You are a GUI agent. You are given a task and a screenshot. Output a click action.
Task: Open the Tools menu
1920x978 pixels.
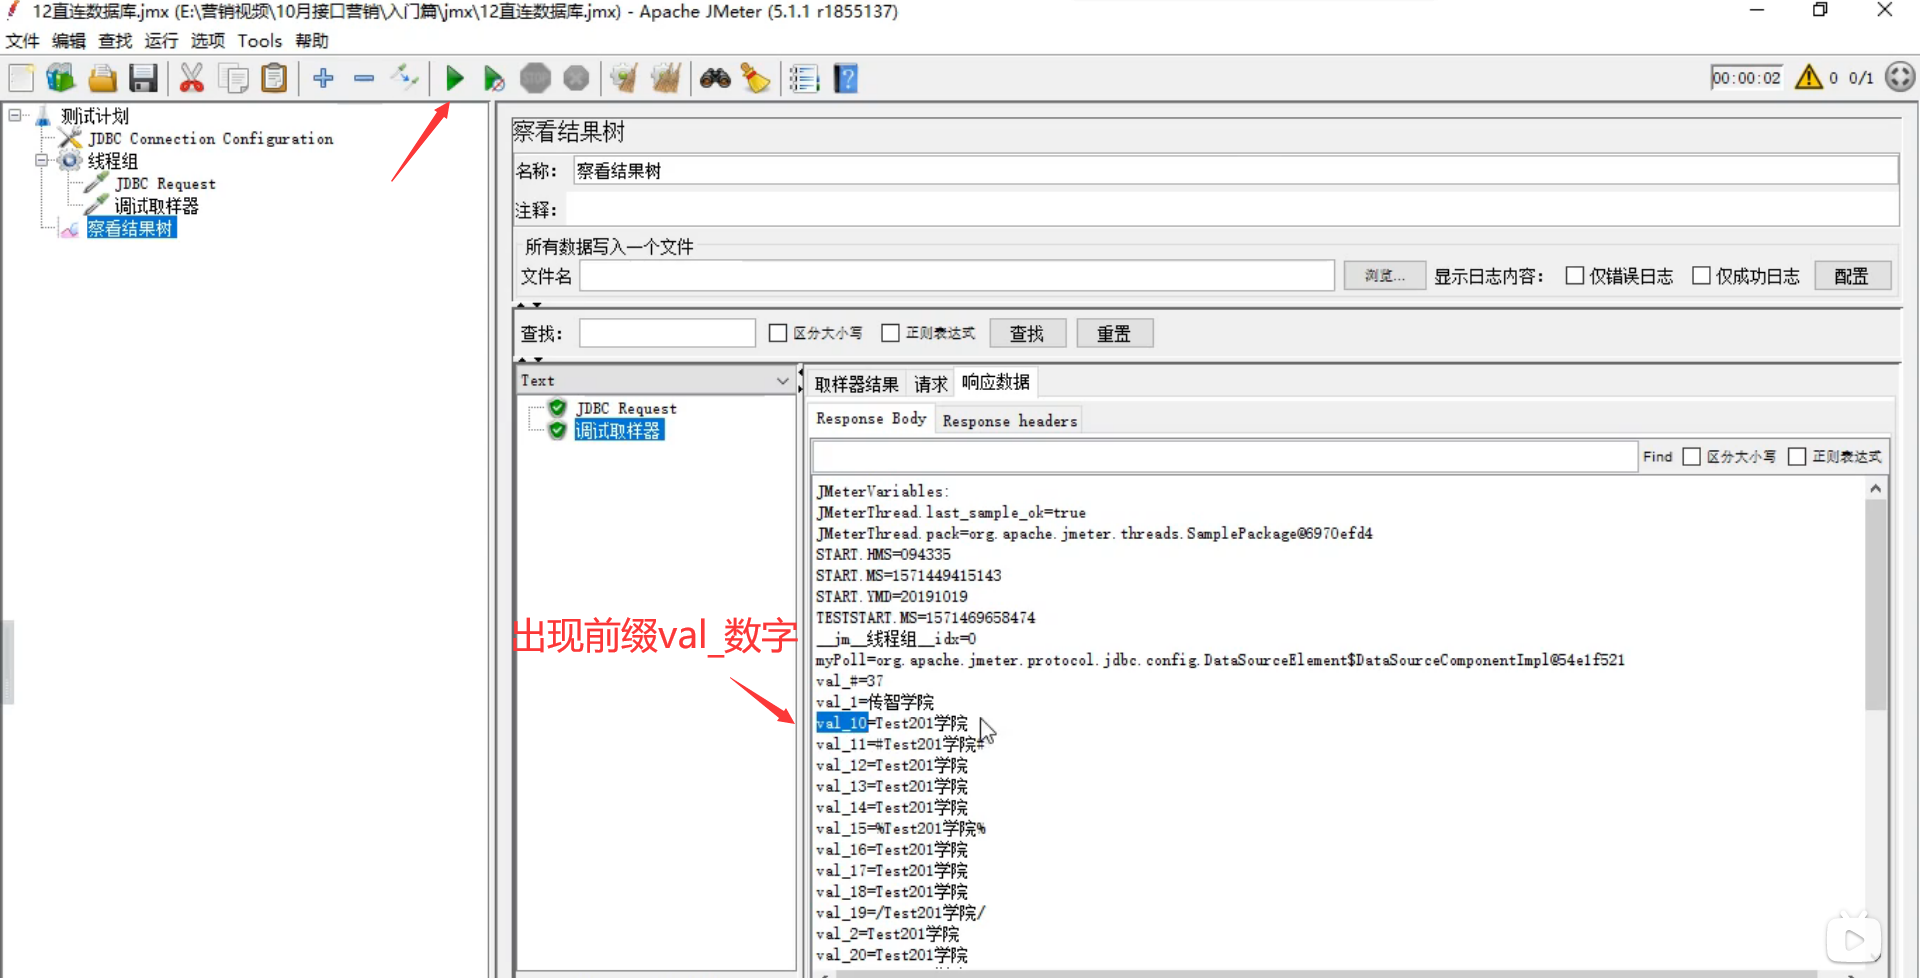[260, 41]
